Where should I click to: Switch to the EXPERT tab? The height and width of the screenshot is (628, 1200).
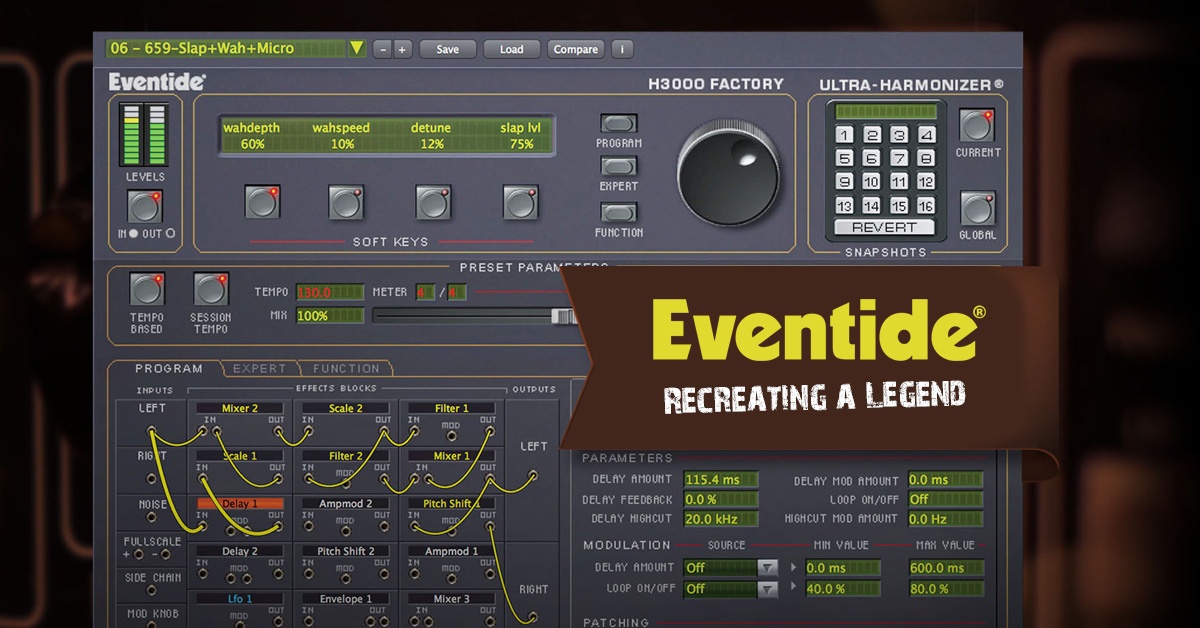259,368
